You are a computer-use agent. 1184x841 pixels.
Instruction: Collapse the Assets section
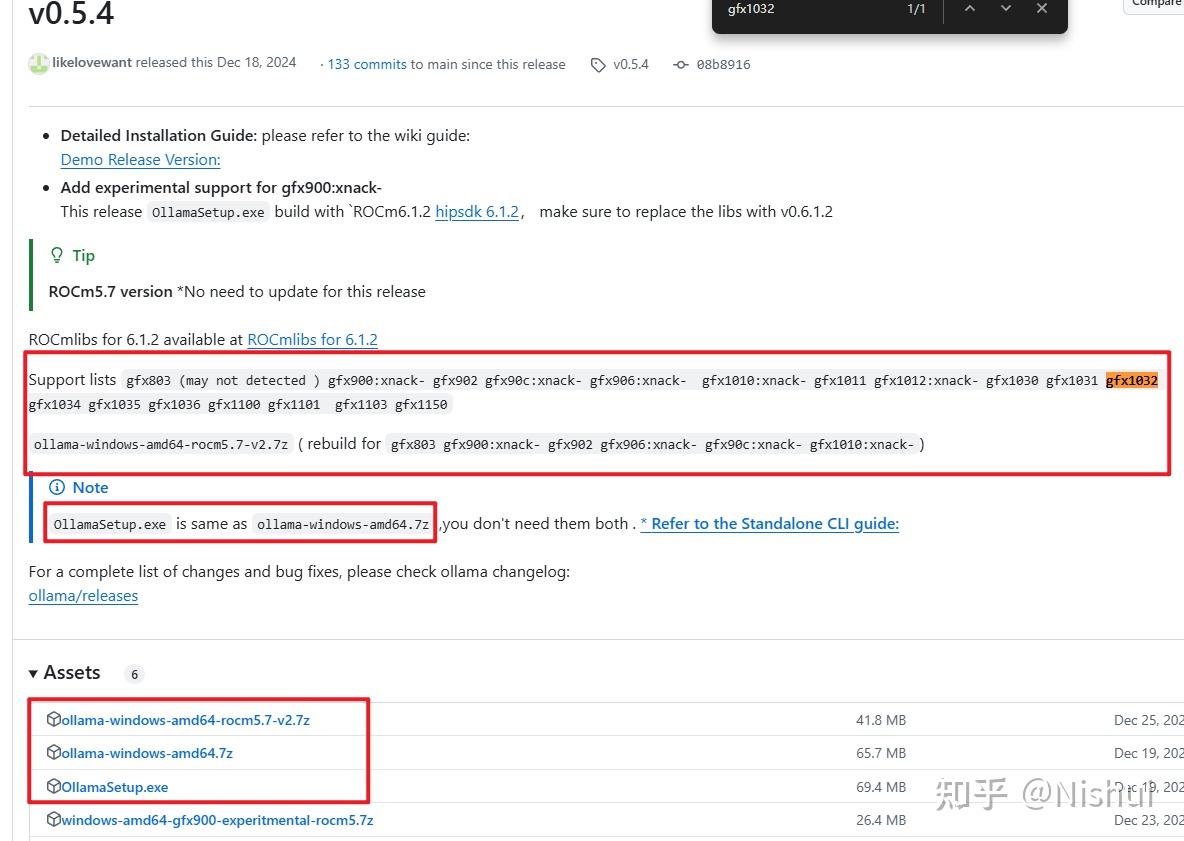tap(33, 672)
